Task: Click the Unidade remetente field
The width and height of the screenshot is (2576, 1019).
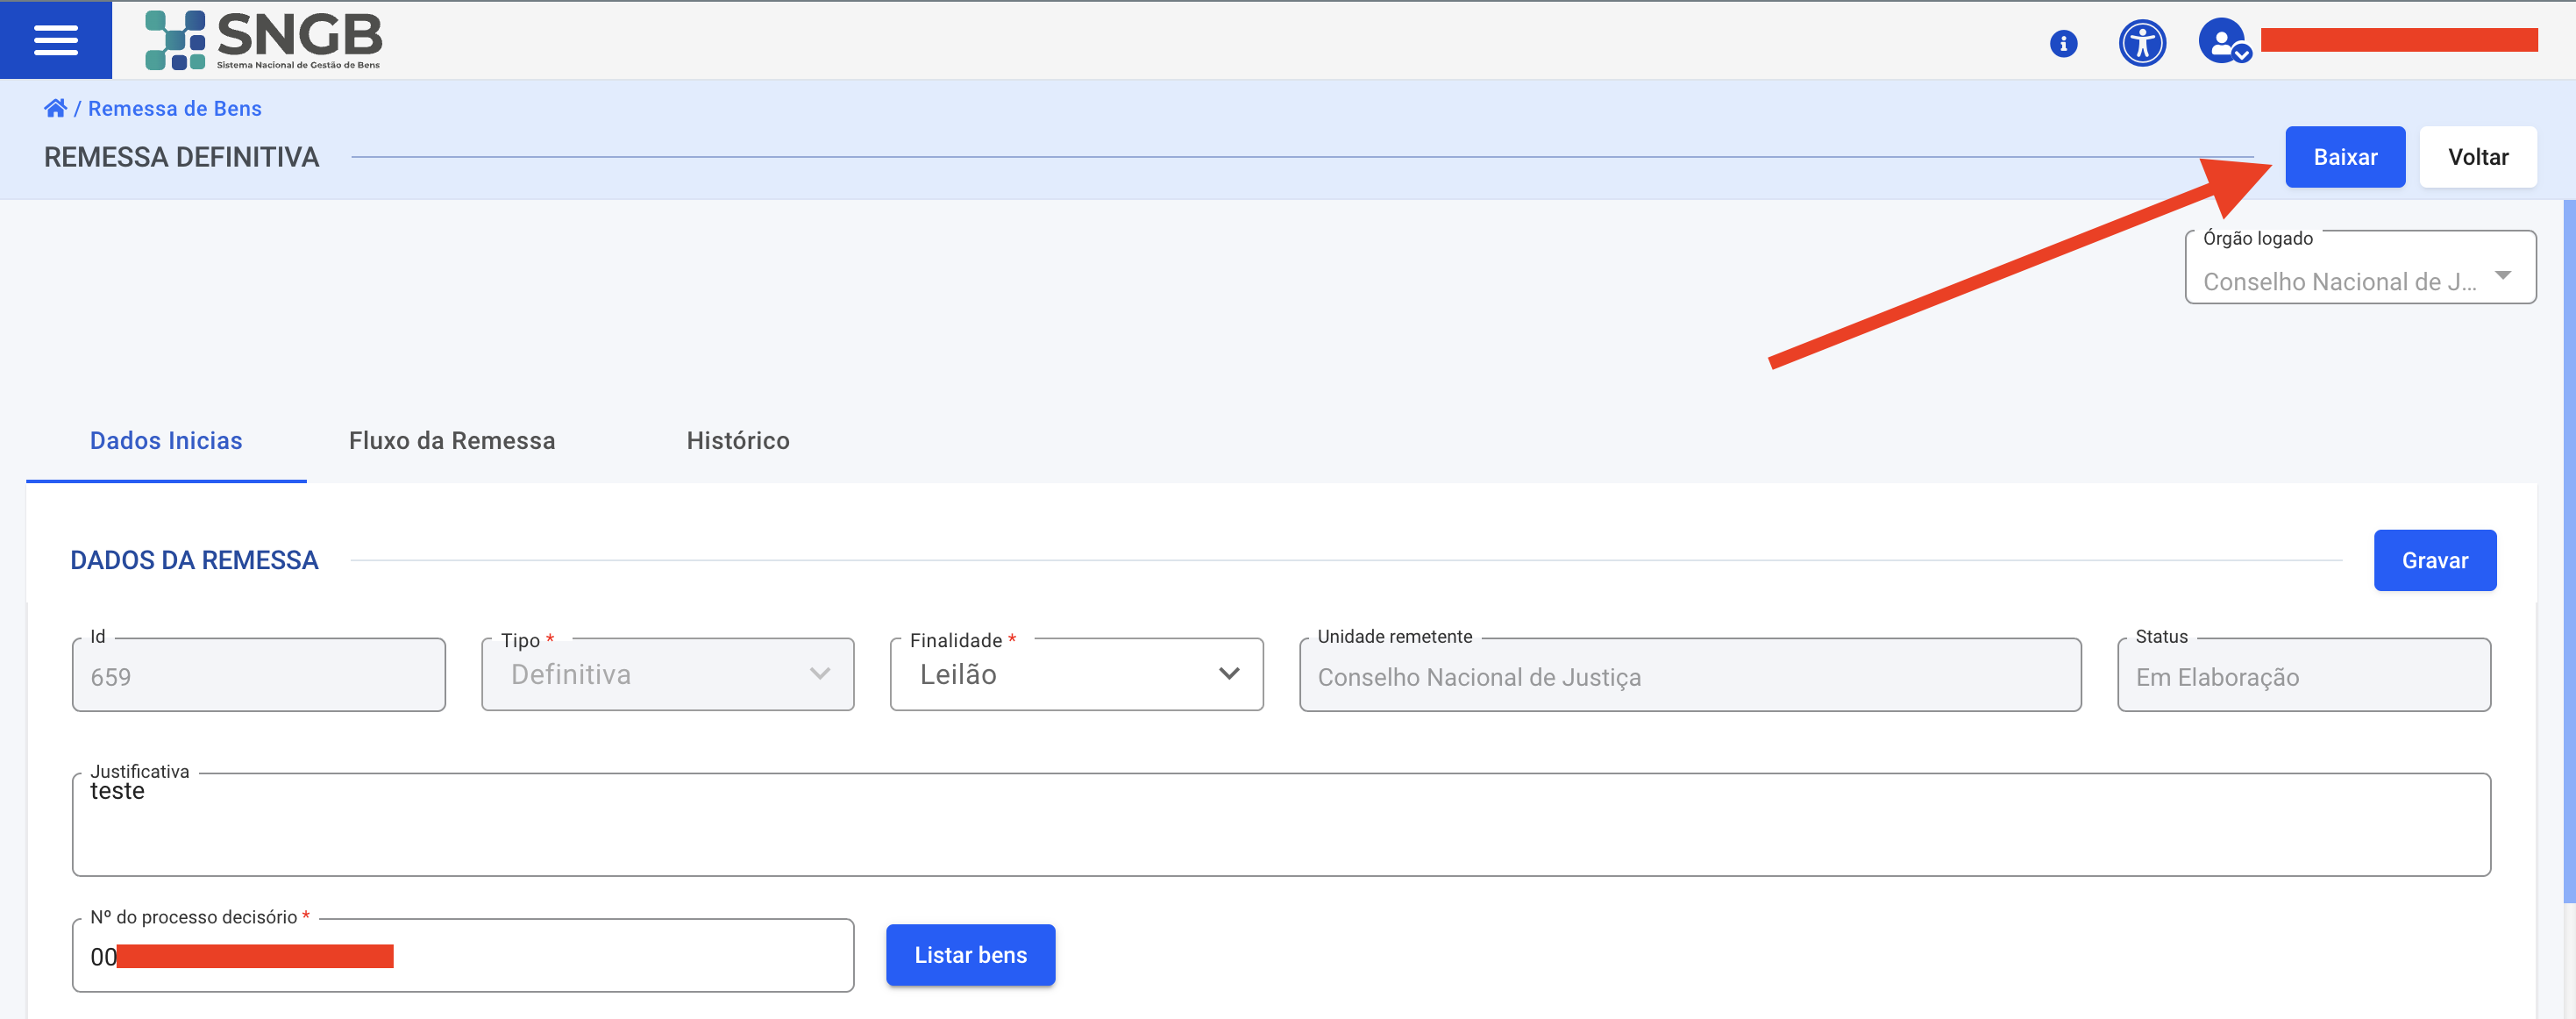Action: click(x=1690, y=675)
